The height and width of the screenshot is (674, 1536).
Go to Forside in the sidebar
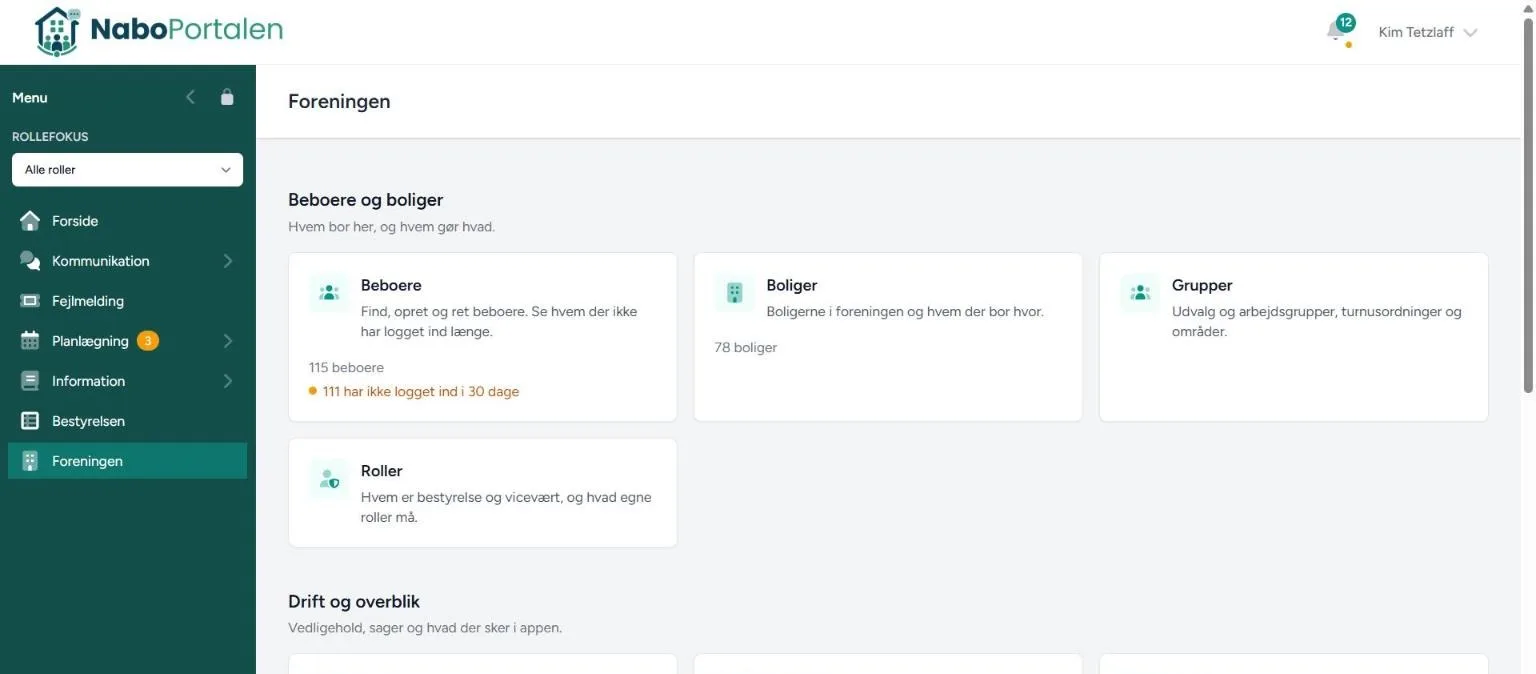pos(127,221)
